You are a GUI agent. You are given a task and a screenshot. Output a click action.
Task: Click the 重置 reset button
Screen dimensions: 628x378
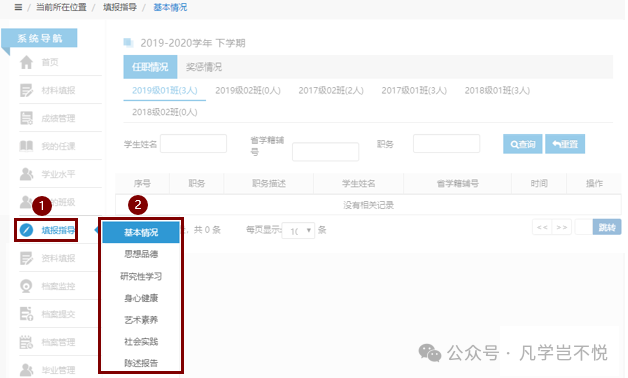(x=565, y=144)
